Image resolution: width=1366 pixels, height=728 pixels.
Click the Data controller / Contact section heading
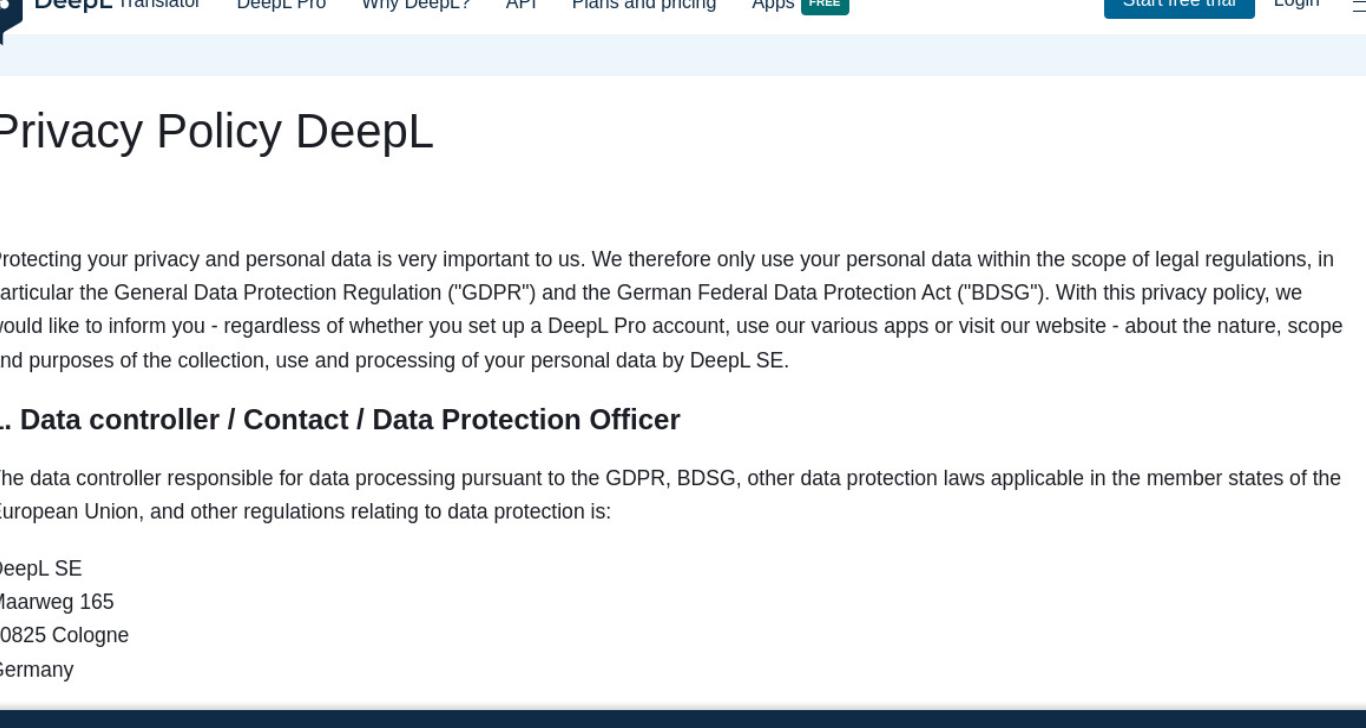(339, 419)
